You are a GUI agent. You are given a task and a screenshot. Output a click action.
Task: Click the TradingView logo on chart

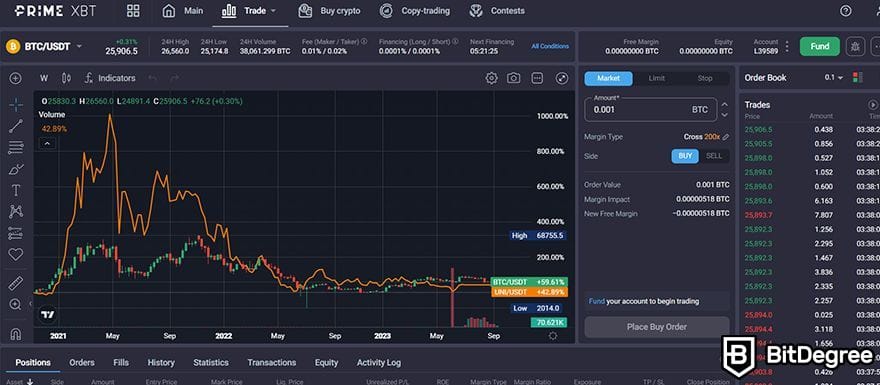click(x=48, y=315)
